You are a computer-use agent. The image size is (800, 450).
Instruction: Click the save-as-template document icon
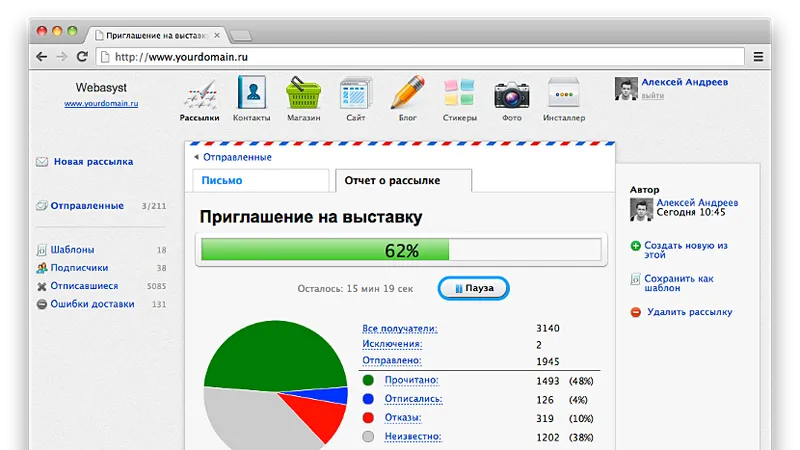click(635, 279)
